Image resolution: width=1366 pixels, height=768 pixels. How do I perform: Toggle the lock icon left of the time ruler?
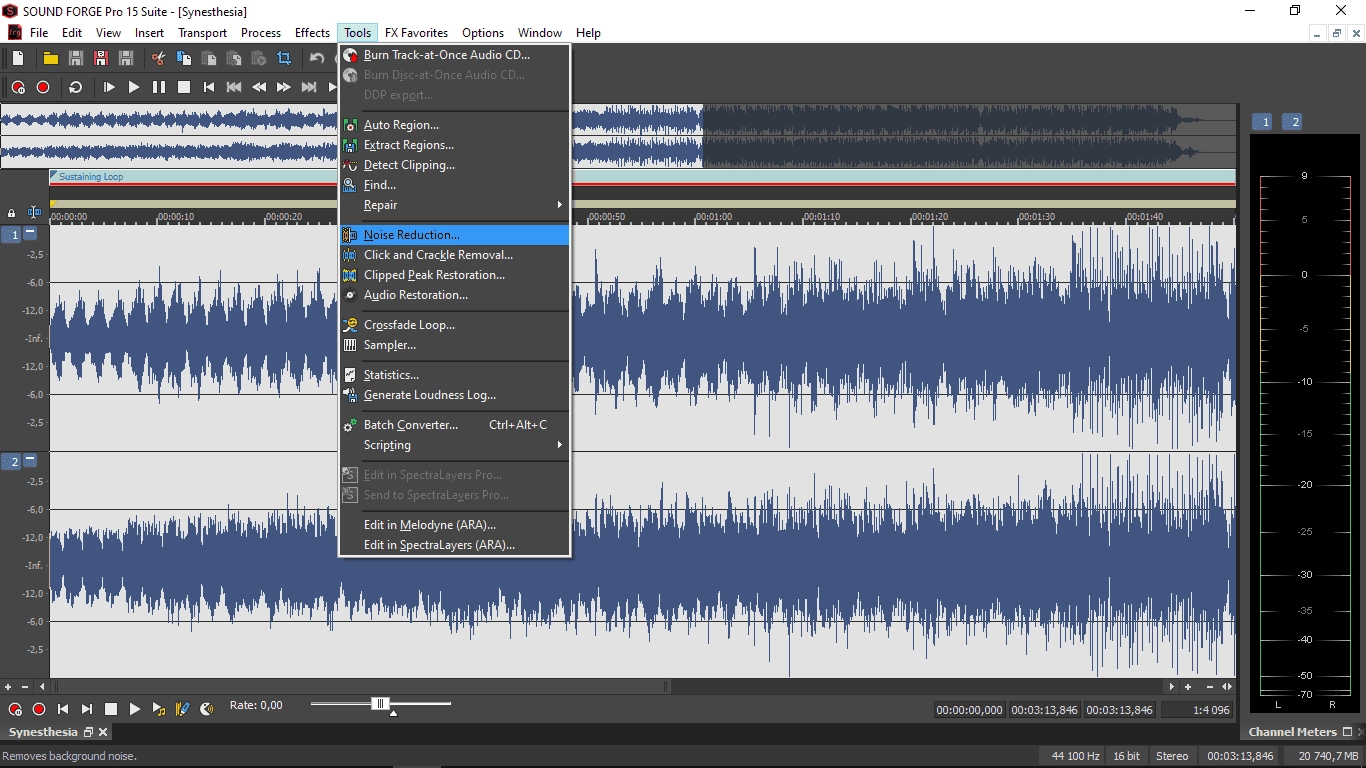pos(12,213)
